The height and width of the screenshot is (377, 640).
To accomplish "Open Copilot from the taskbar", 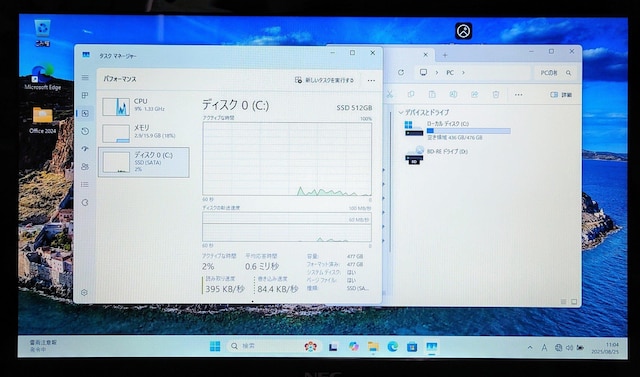I will coord(353,347).
